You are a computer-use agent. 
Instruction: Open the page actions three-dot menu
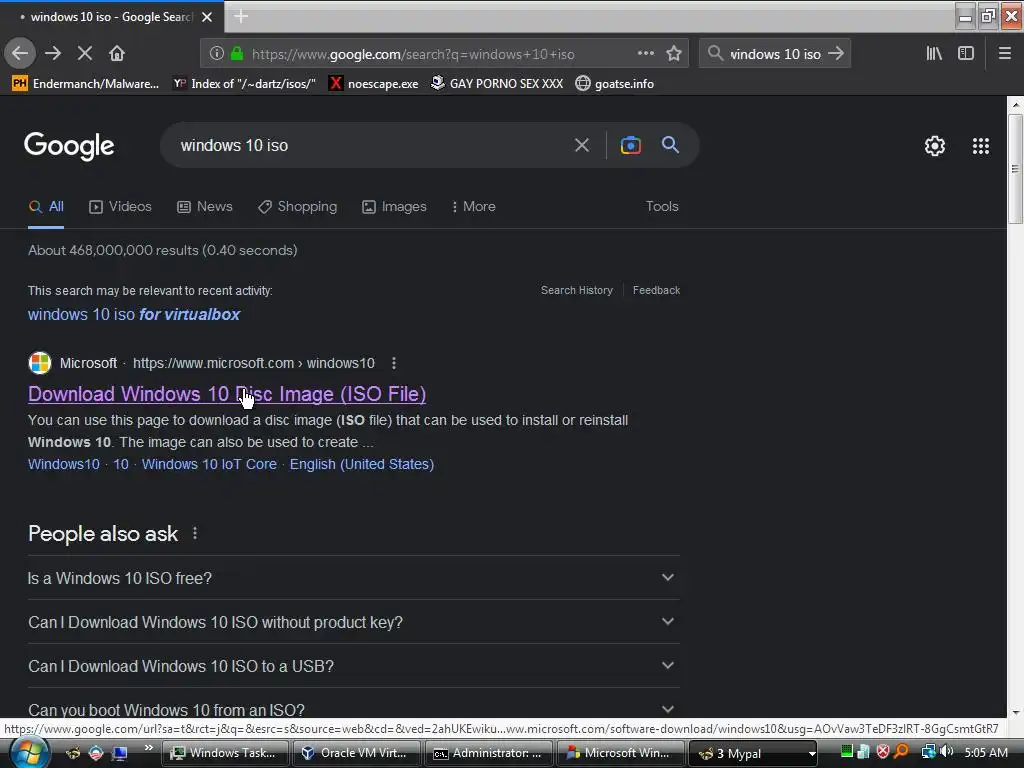click(x=645, y=54)
